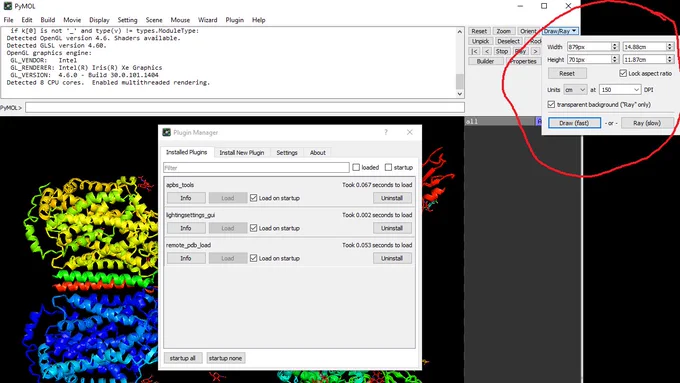Click Plugin Manager help question mark
This screenshot has height=383, width=680.
(x=386, y=132)
